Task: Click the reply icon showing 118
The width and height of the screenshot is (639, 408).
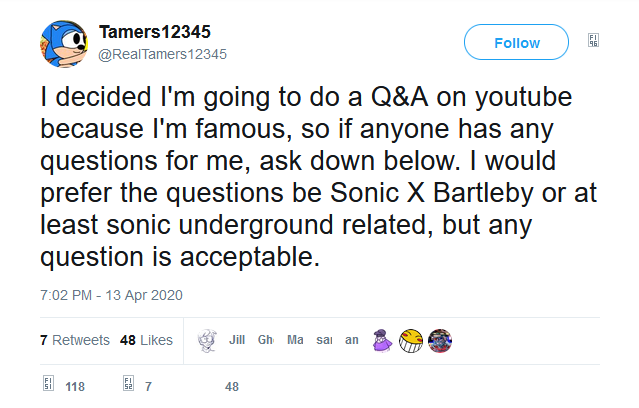Action: (x=48, y=385)
